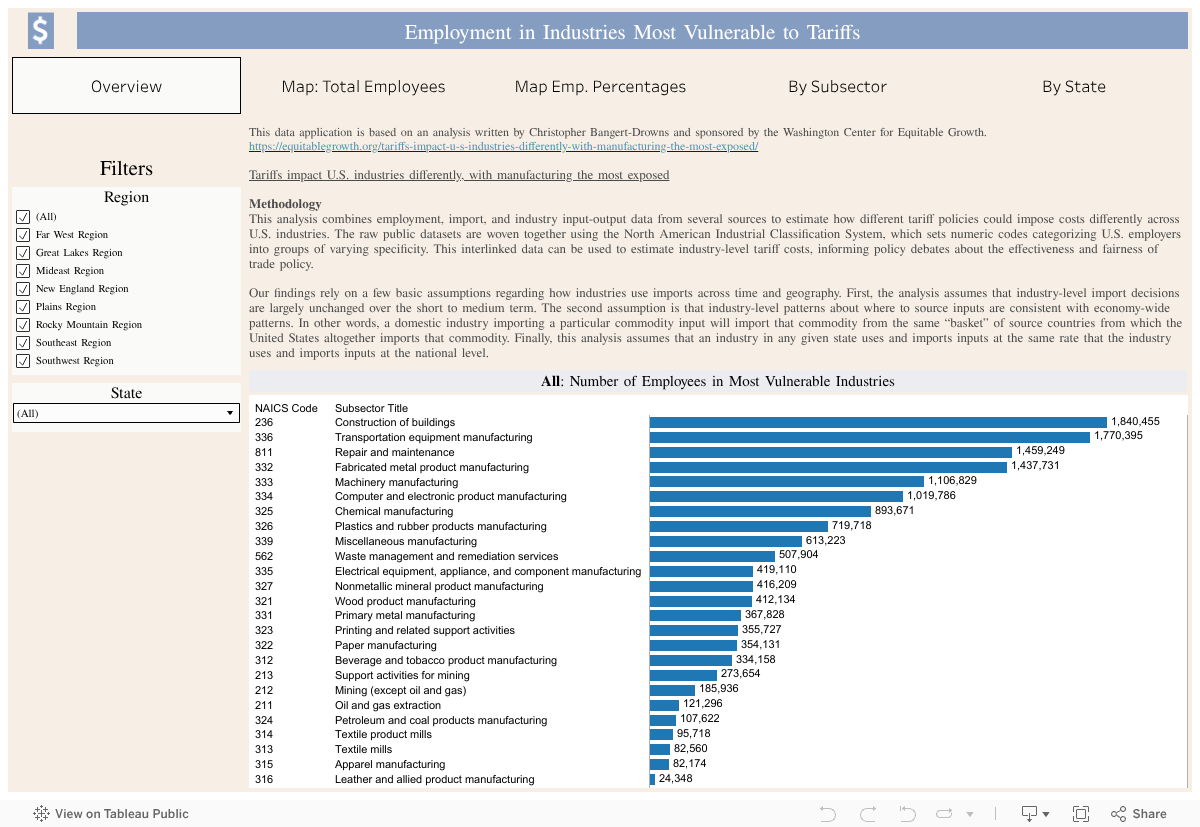Click the dollar sign logo icon
Screen dimensions: 1200x827
[x=40, y=31]
